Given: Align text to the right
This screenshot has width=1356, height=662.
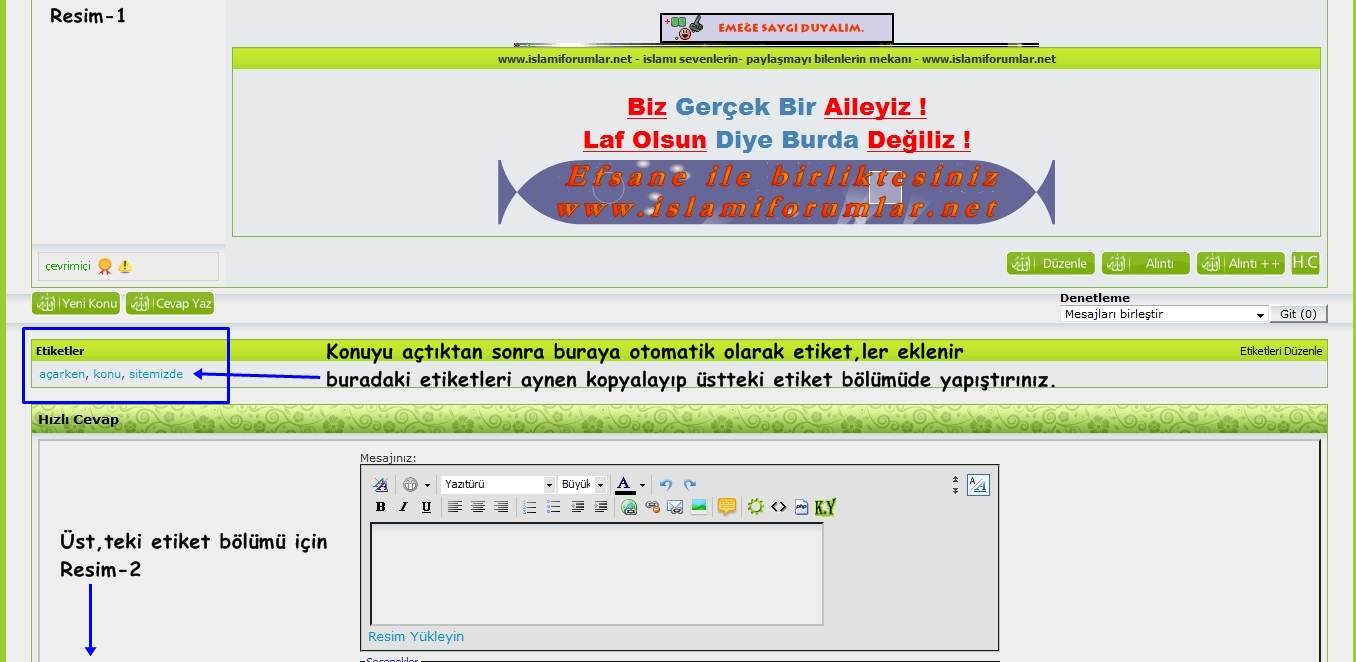Looking at the screenshot, I should tap(501, 507).
